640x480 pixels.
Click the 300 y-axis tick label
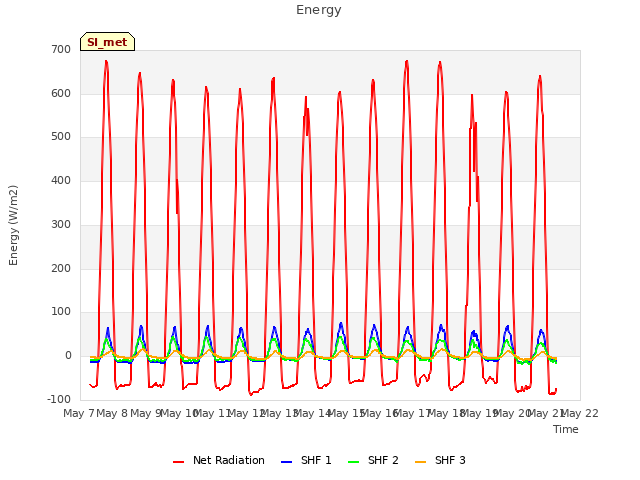tap(61, 224)
